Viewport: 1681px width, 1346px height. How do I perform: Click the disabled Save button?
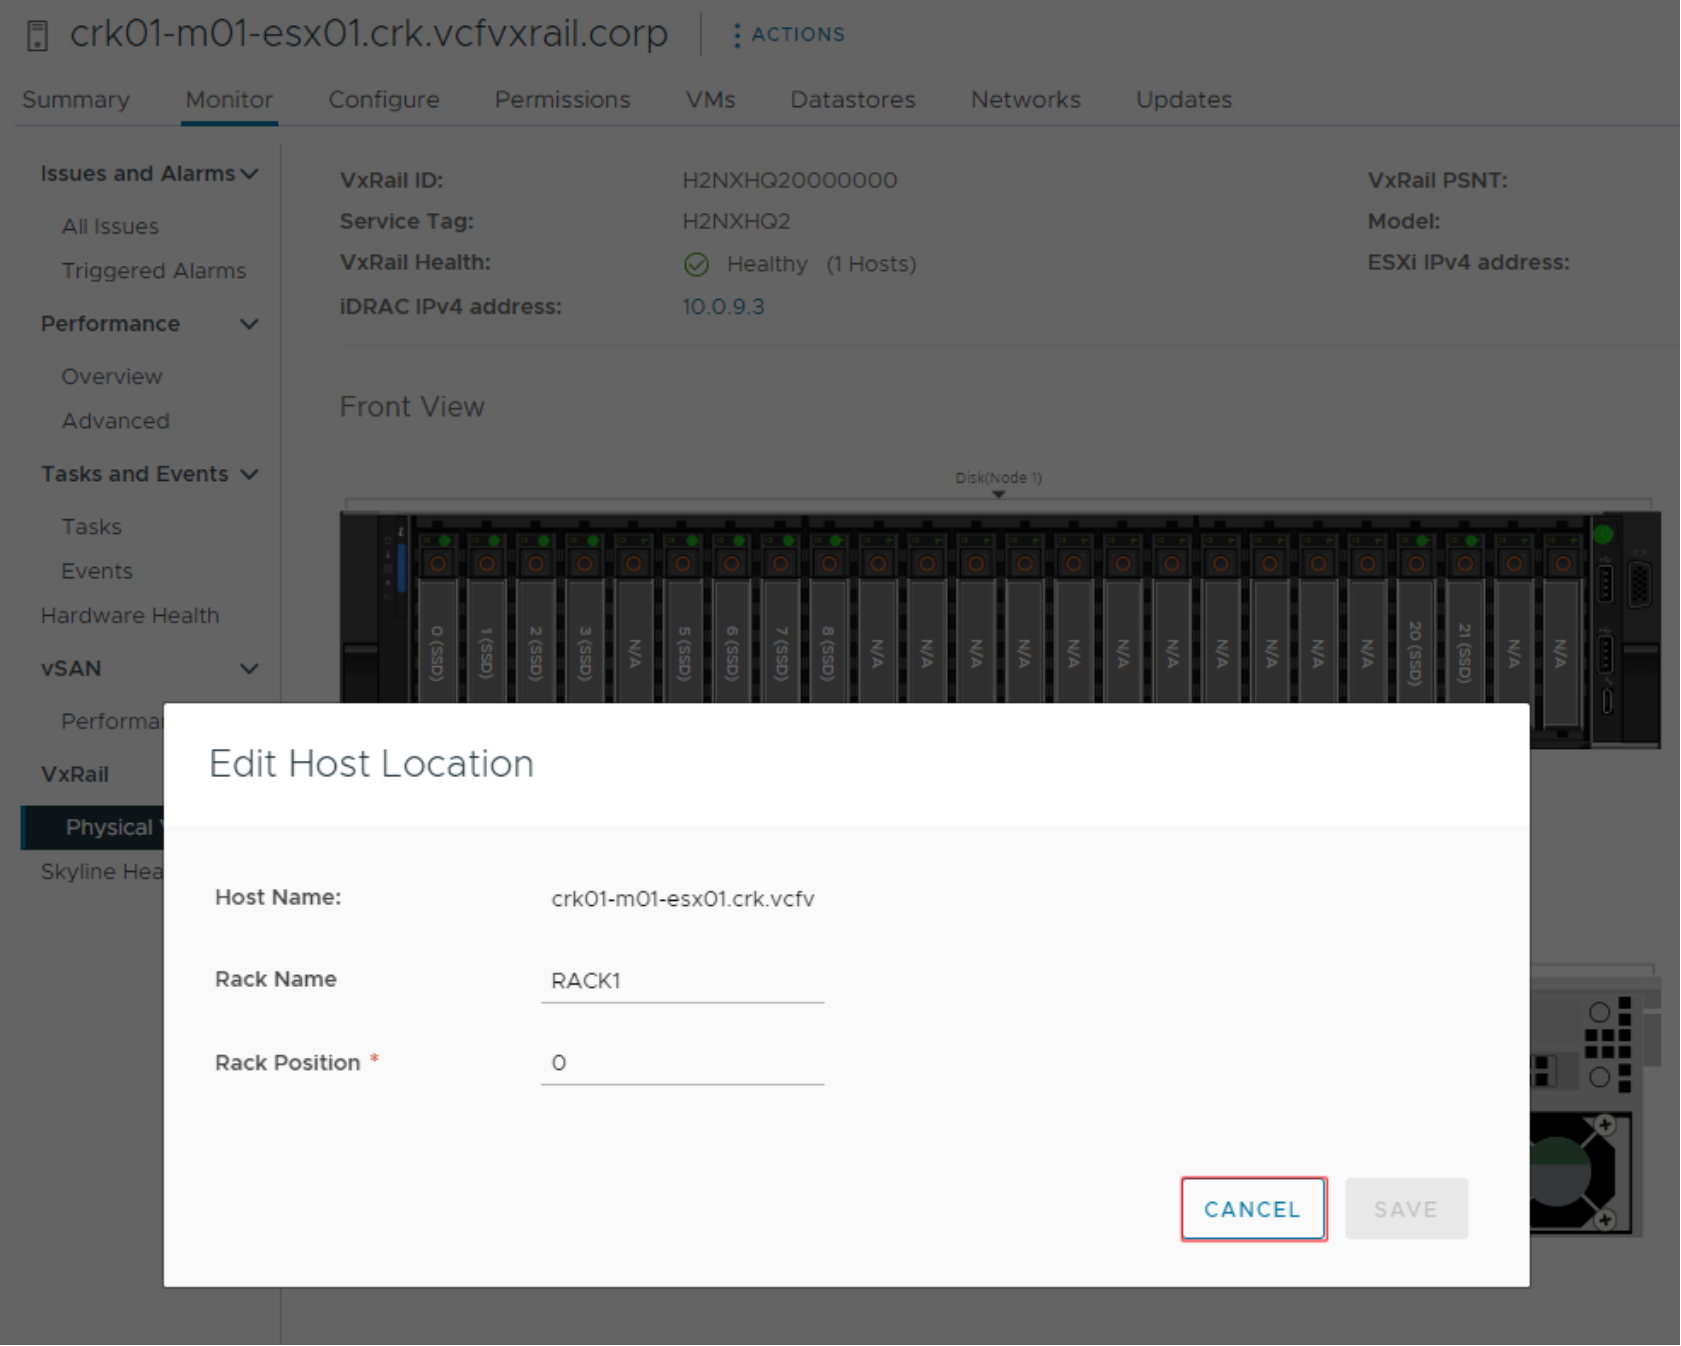[x=1406, y=1209]
